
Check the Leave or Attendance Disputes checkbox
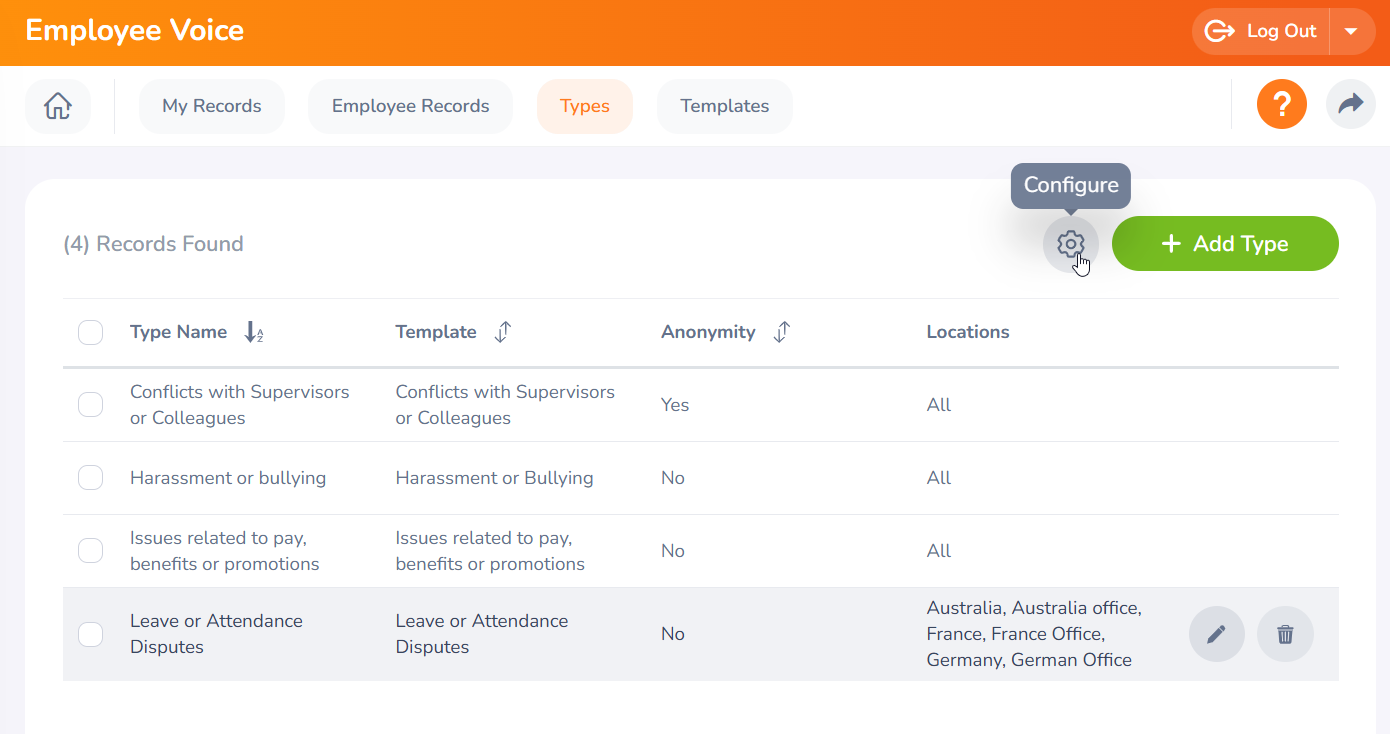91,634
